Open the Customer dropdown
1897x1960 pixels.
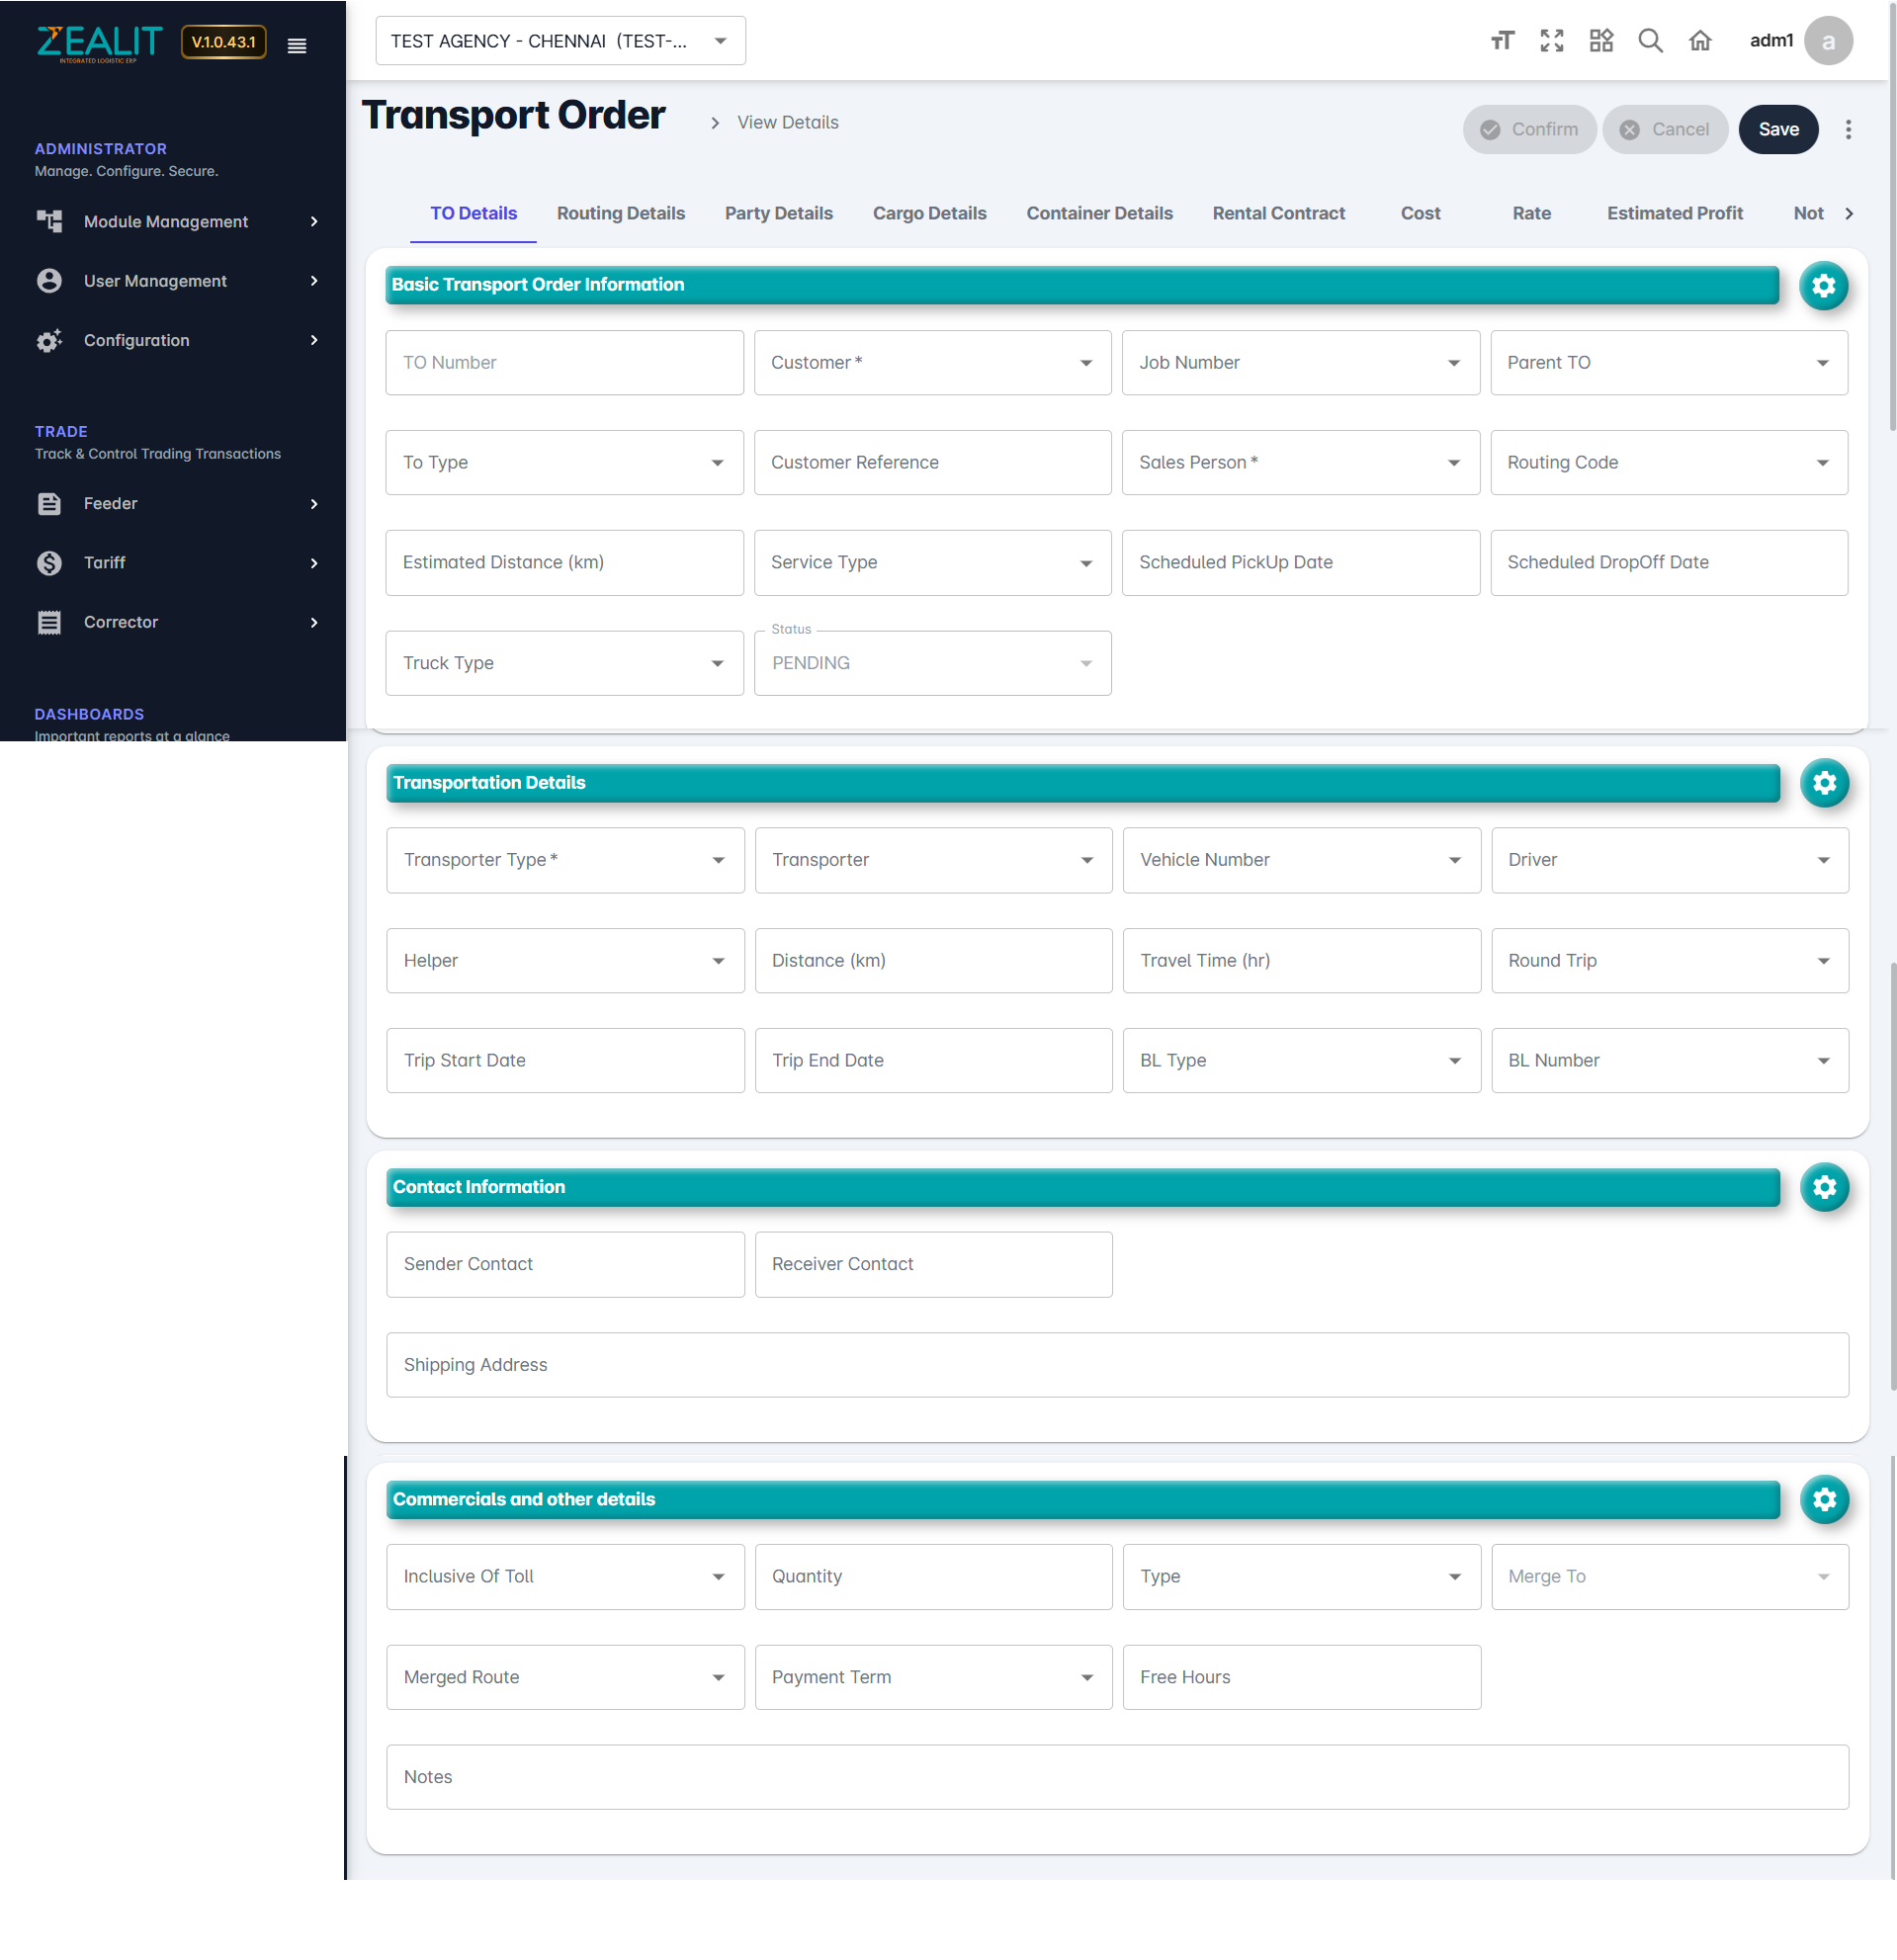(931, 363)
